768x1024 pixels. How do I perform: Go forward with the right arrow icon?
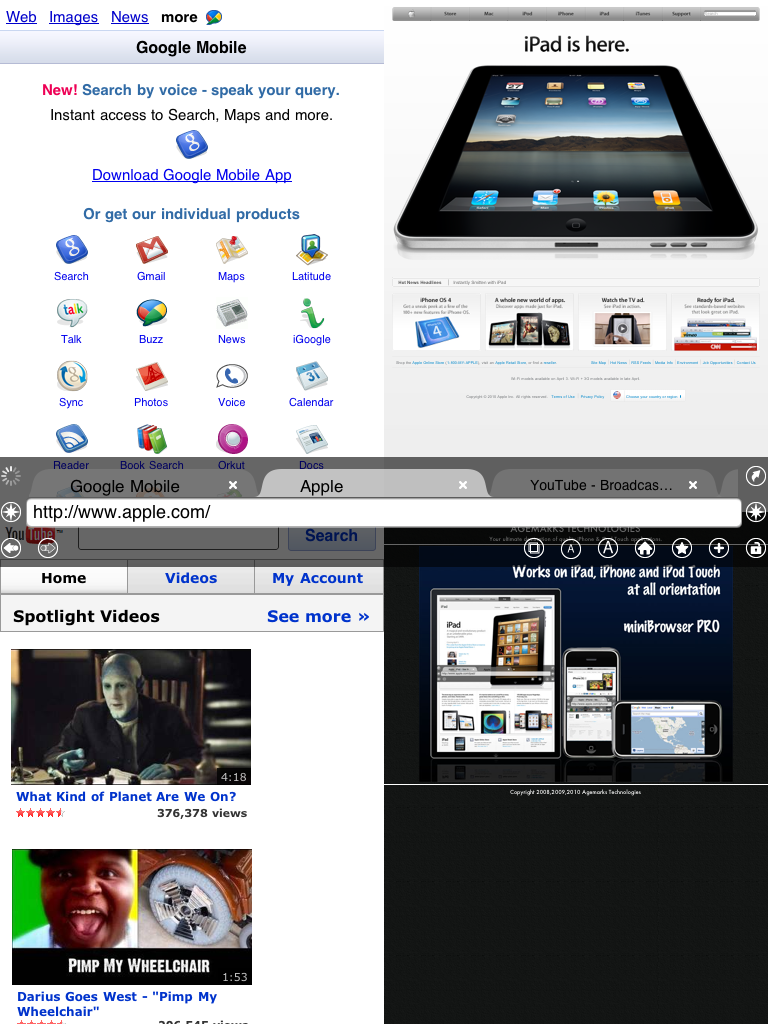48,548
